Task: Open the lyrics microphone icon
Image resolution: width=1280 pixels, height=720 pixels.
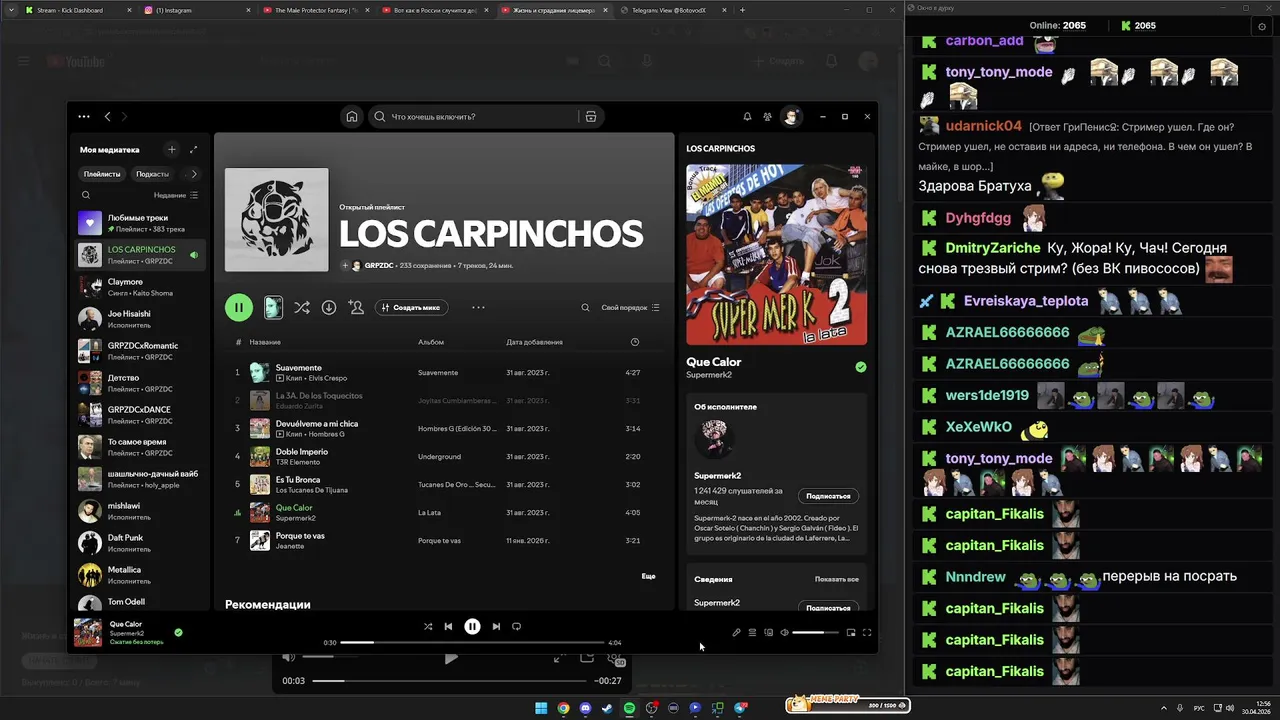Action: [x=736, y=633]
